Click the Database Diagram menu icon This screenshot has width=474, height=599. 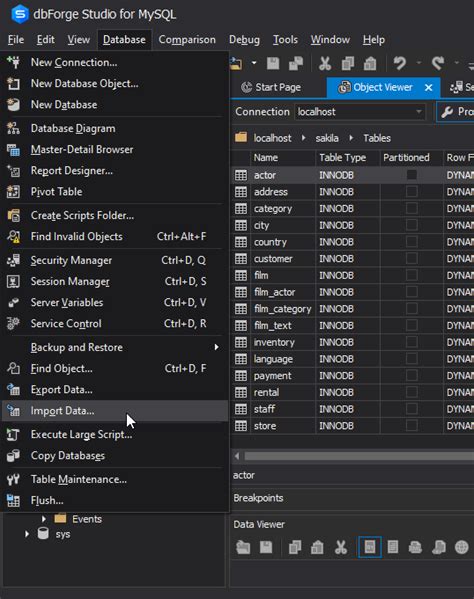(13, 128)
